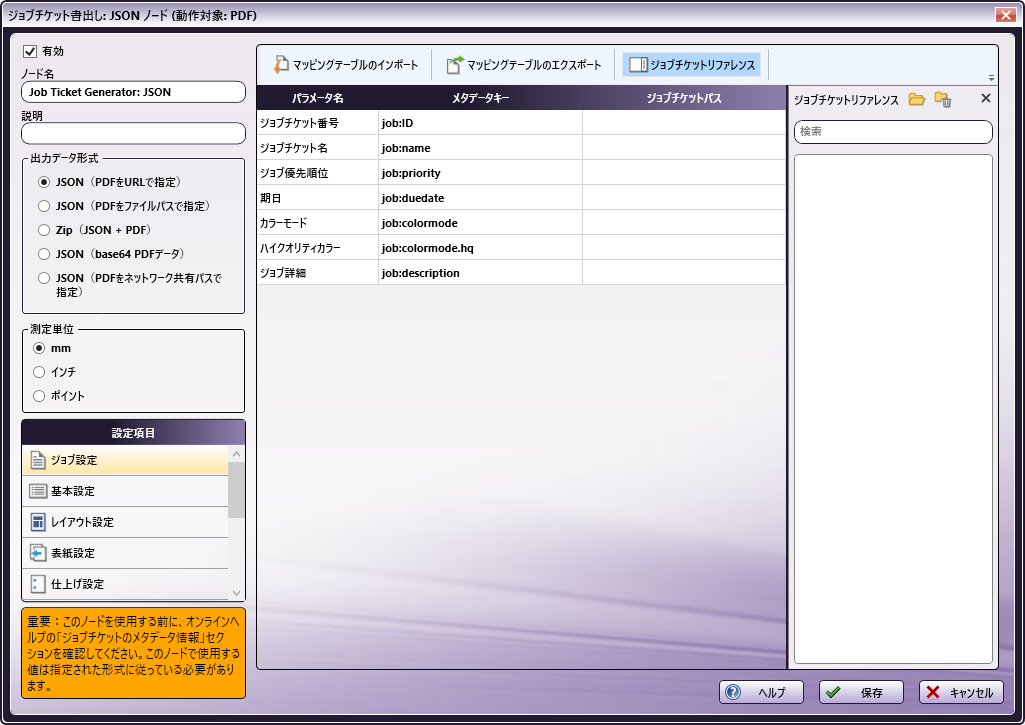Click settings list scroll down arrow
Screen dimensions: 1025x725
[x=237, y=592]
